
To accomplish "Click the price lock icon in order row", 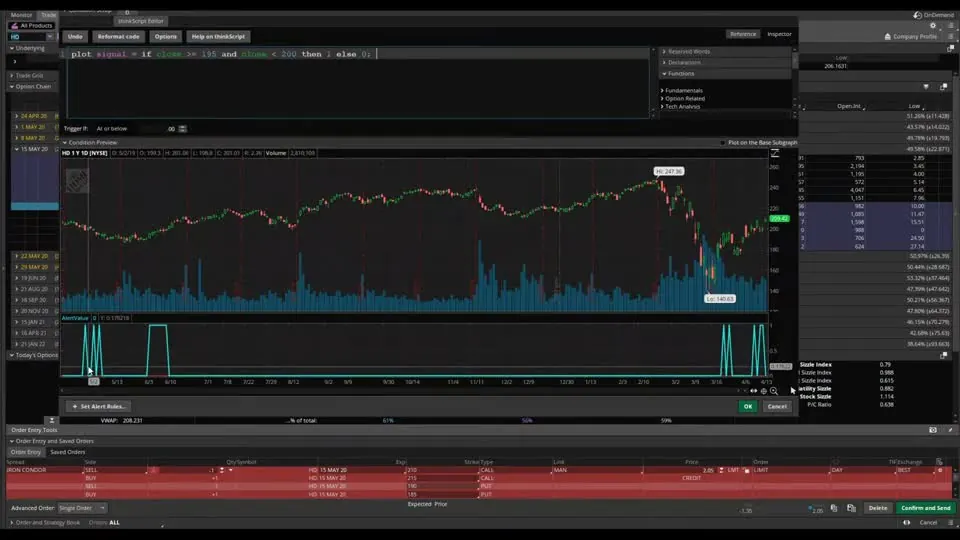I will point(746,470).
